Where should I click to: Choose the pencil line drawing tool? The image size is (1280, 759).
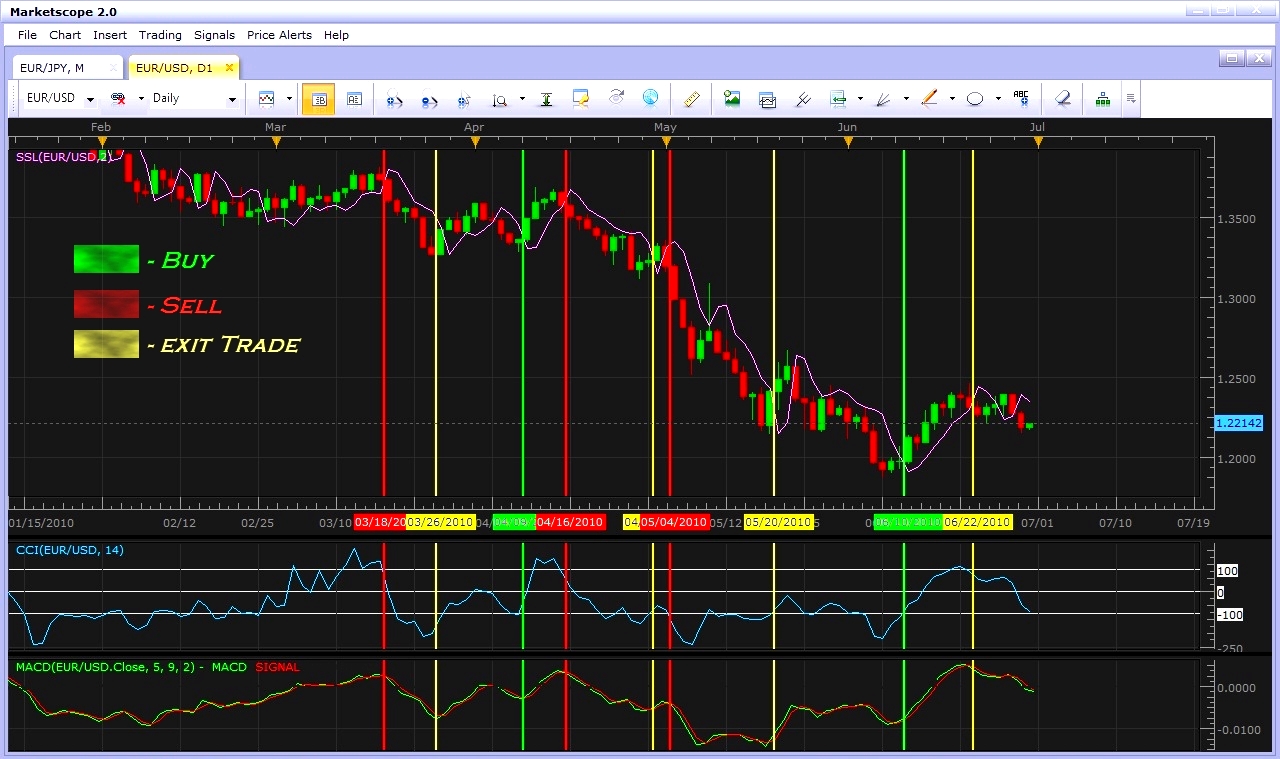(929, 99)
